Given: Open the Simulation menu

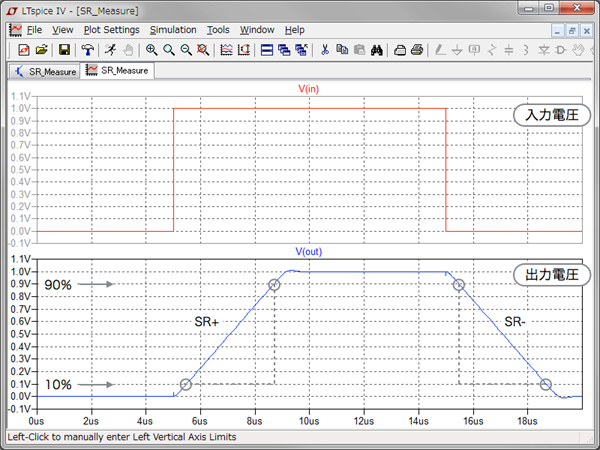Looking at the screenshot, I should coord(173,30).
